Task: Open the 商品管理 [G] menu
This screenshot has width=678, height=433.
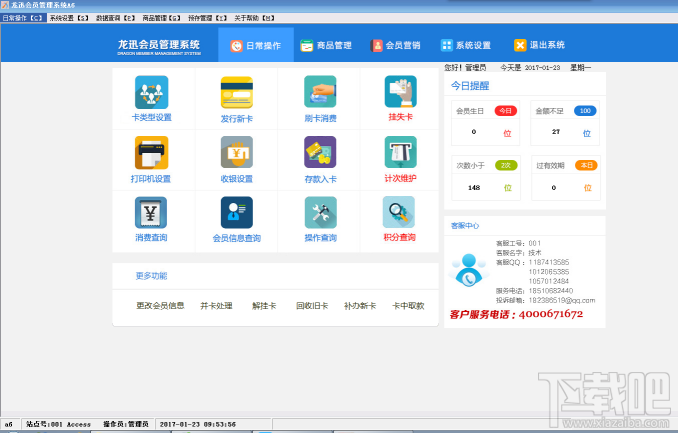Action: click(161, 18)
